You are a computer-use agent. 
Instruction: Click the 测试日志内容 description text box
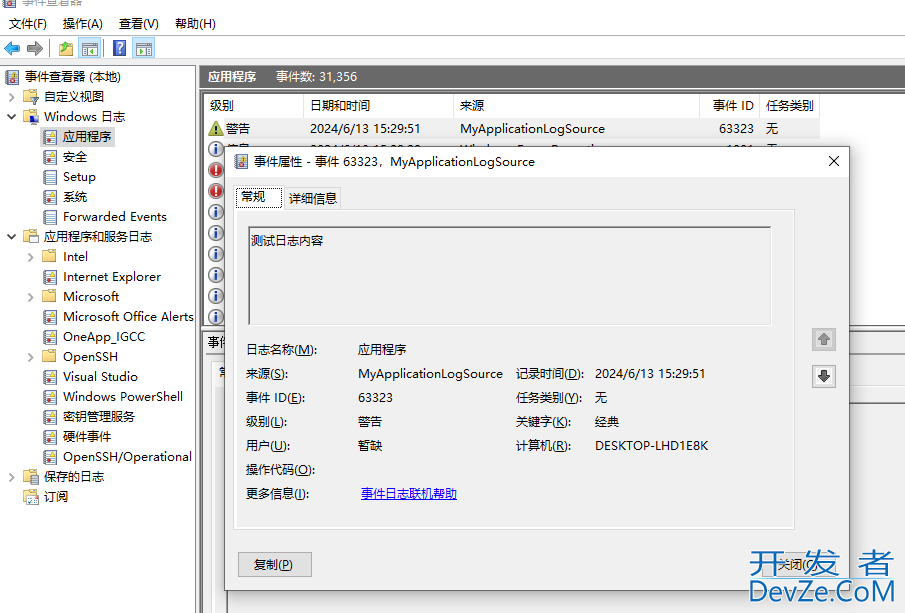click(x=510, y=276)
